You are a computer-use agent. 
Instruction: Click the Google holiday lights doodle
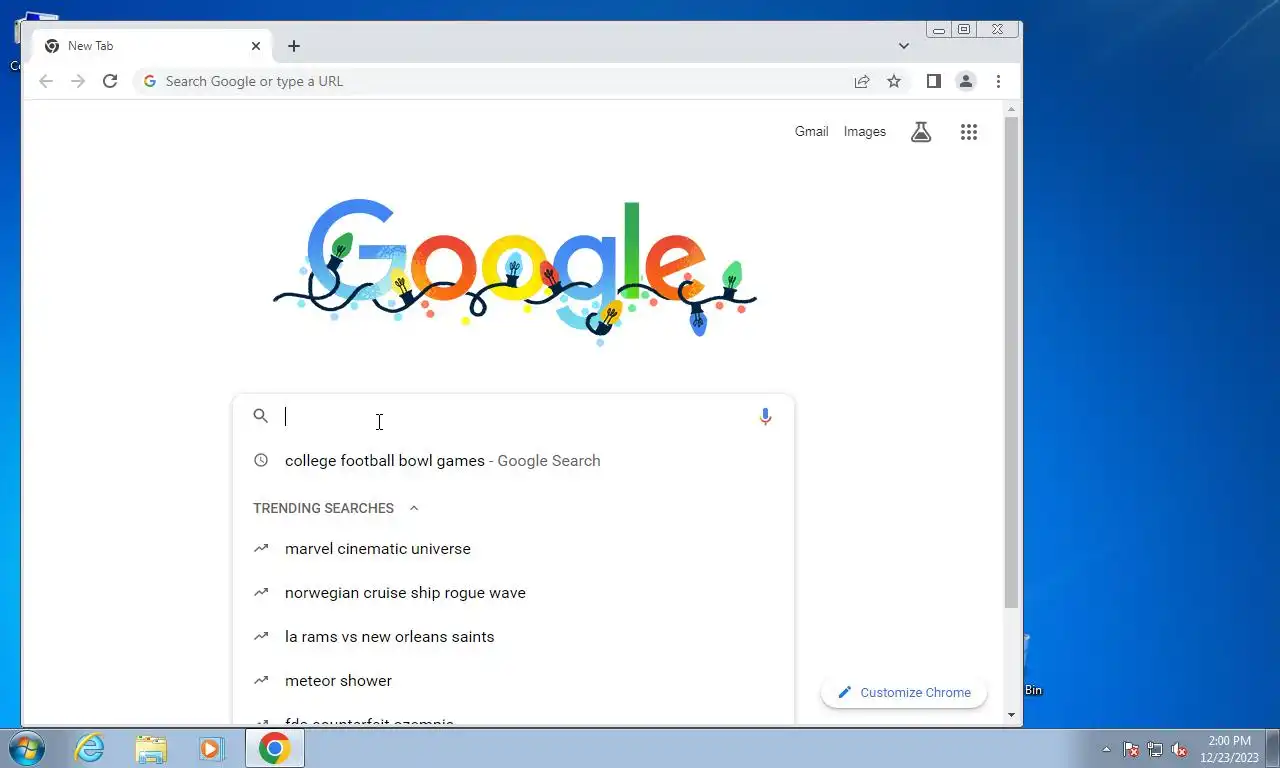[x=514, y=270]
